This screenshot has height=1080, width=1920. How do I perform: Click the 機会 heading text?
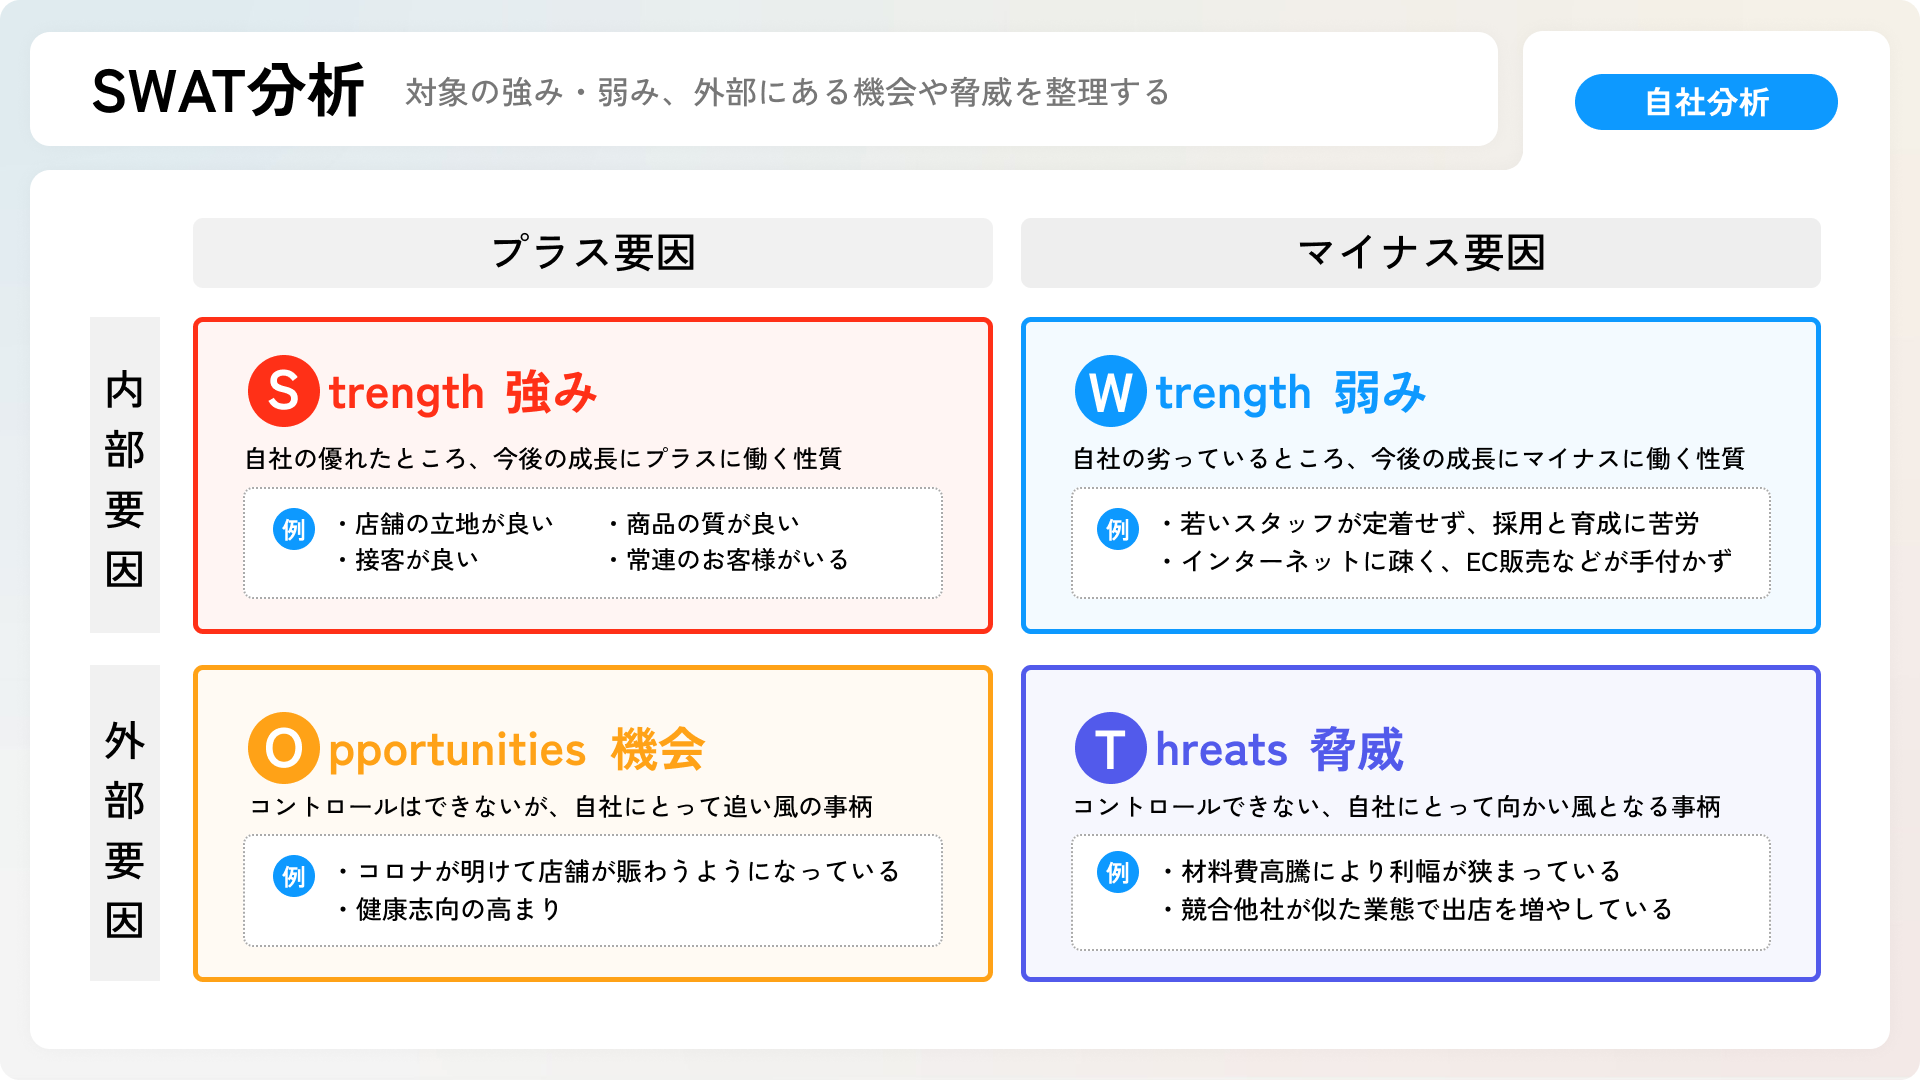658,750
